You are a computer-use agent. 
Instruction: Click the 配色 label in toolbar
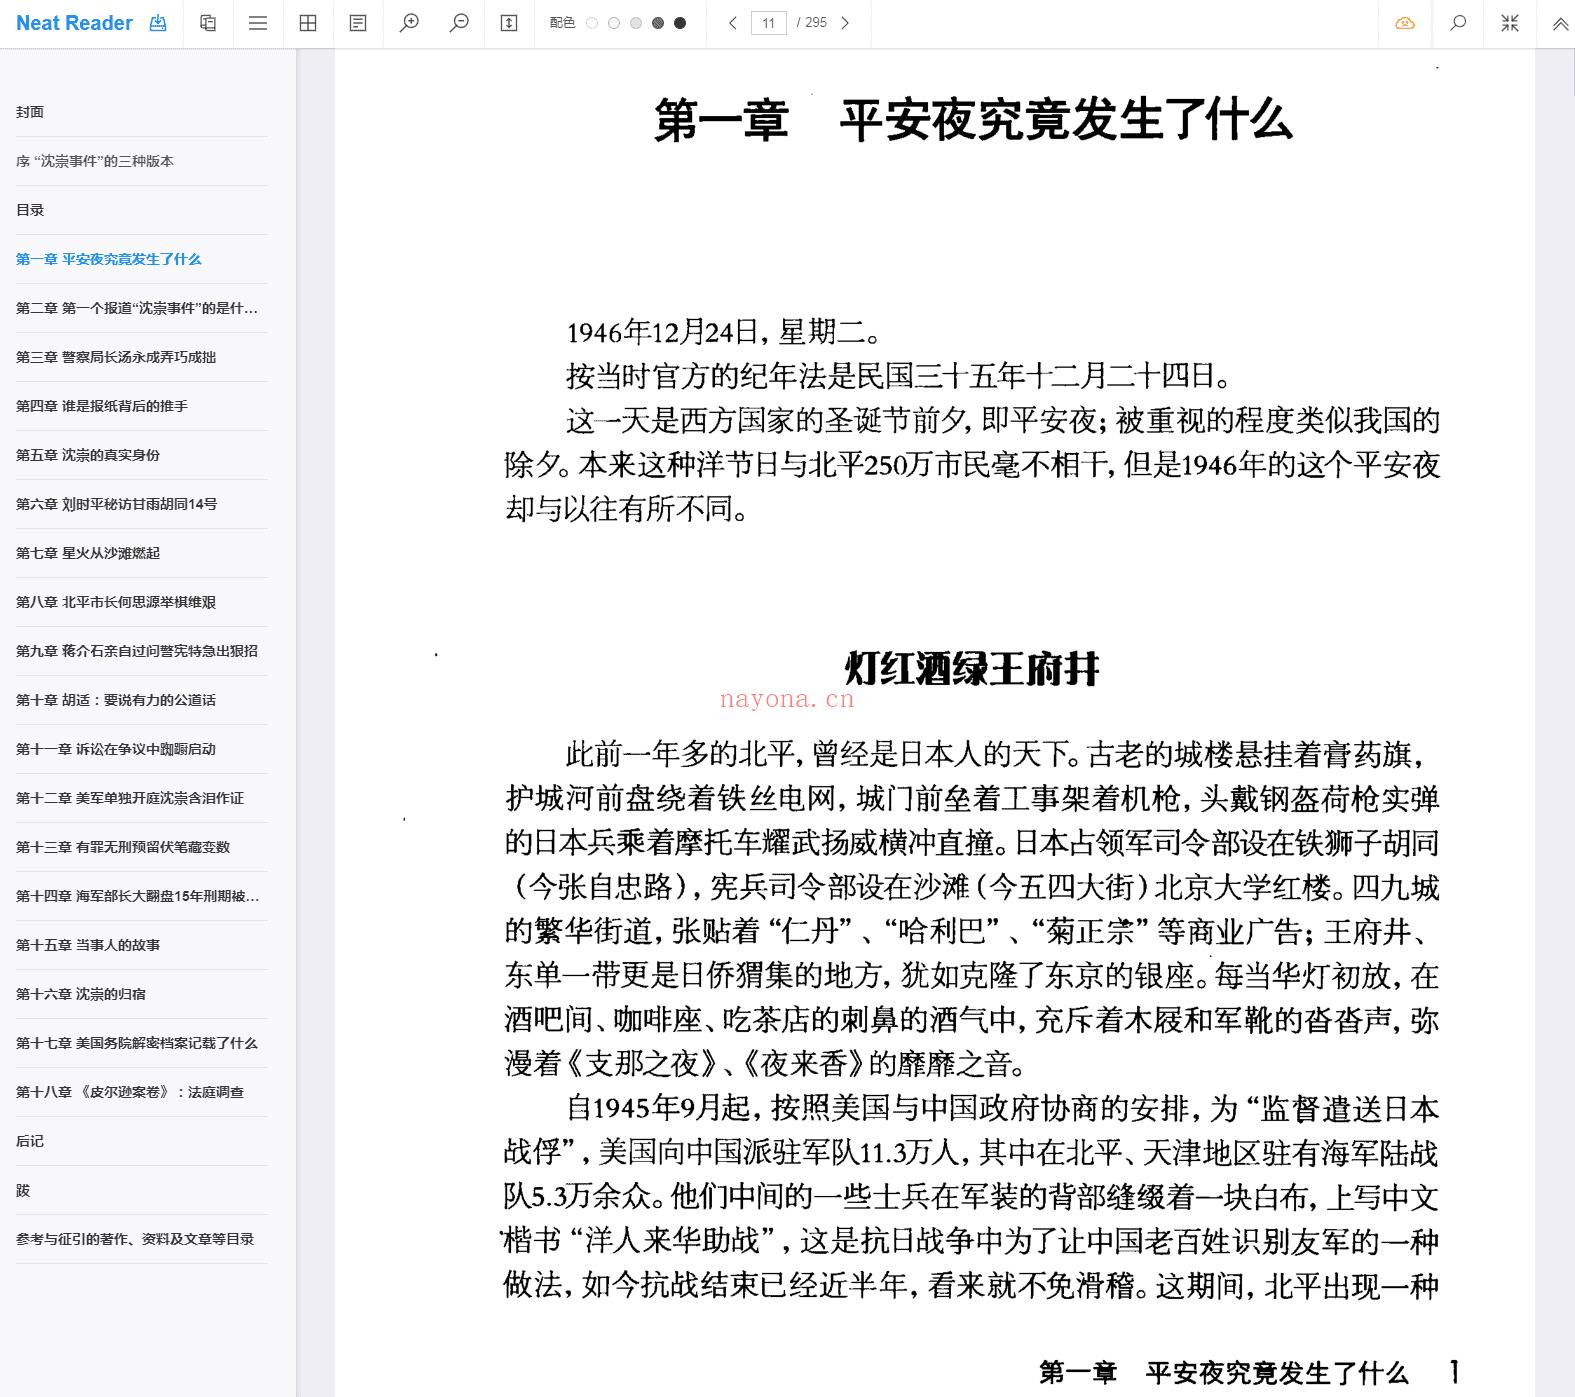click(x=562, y=23)
